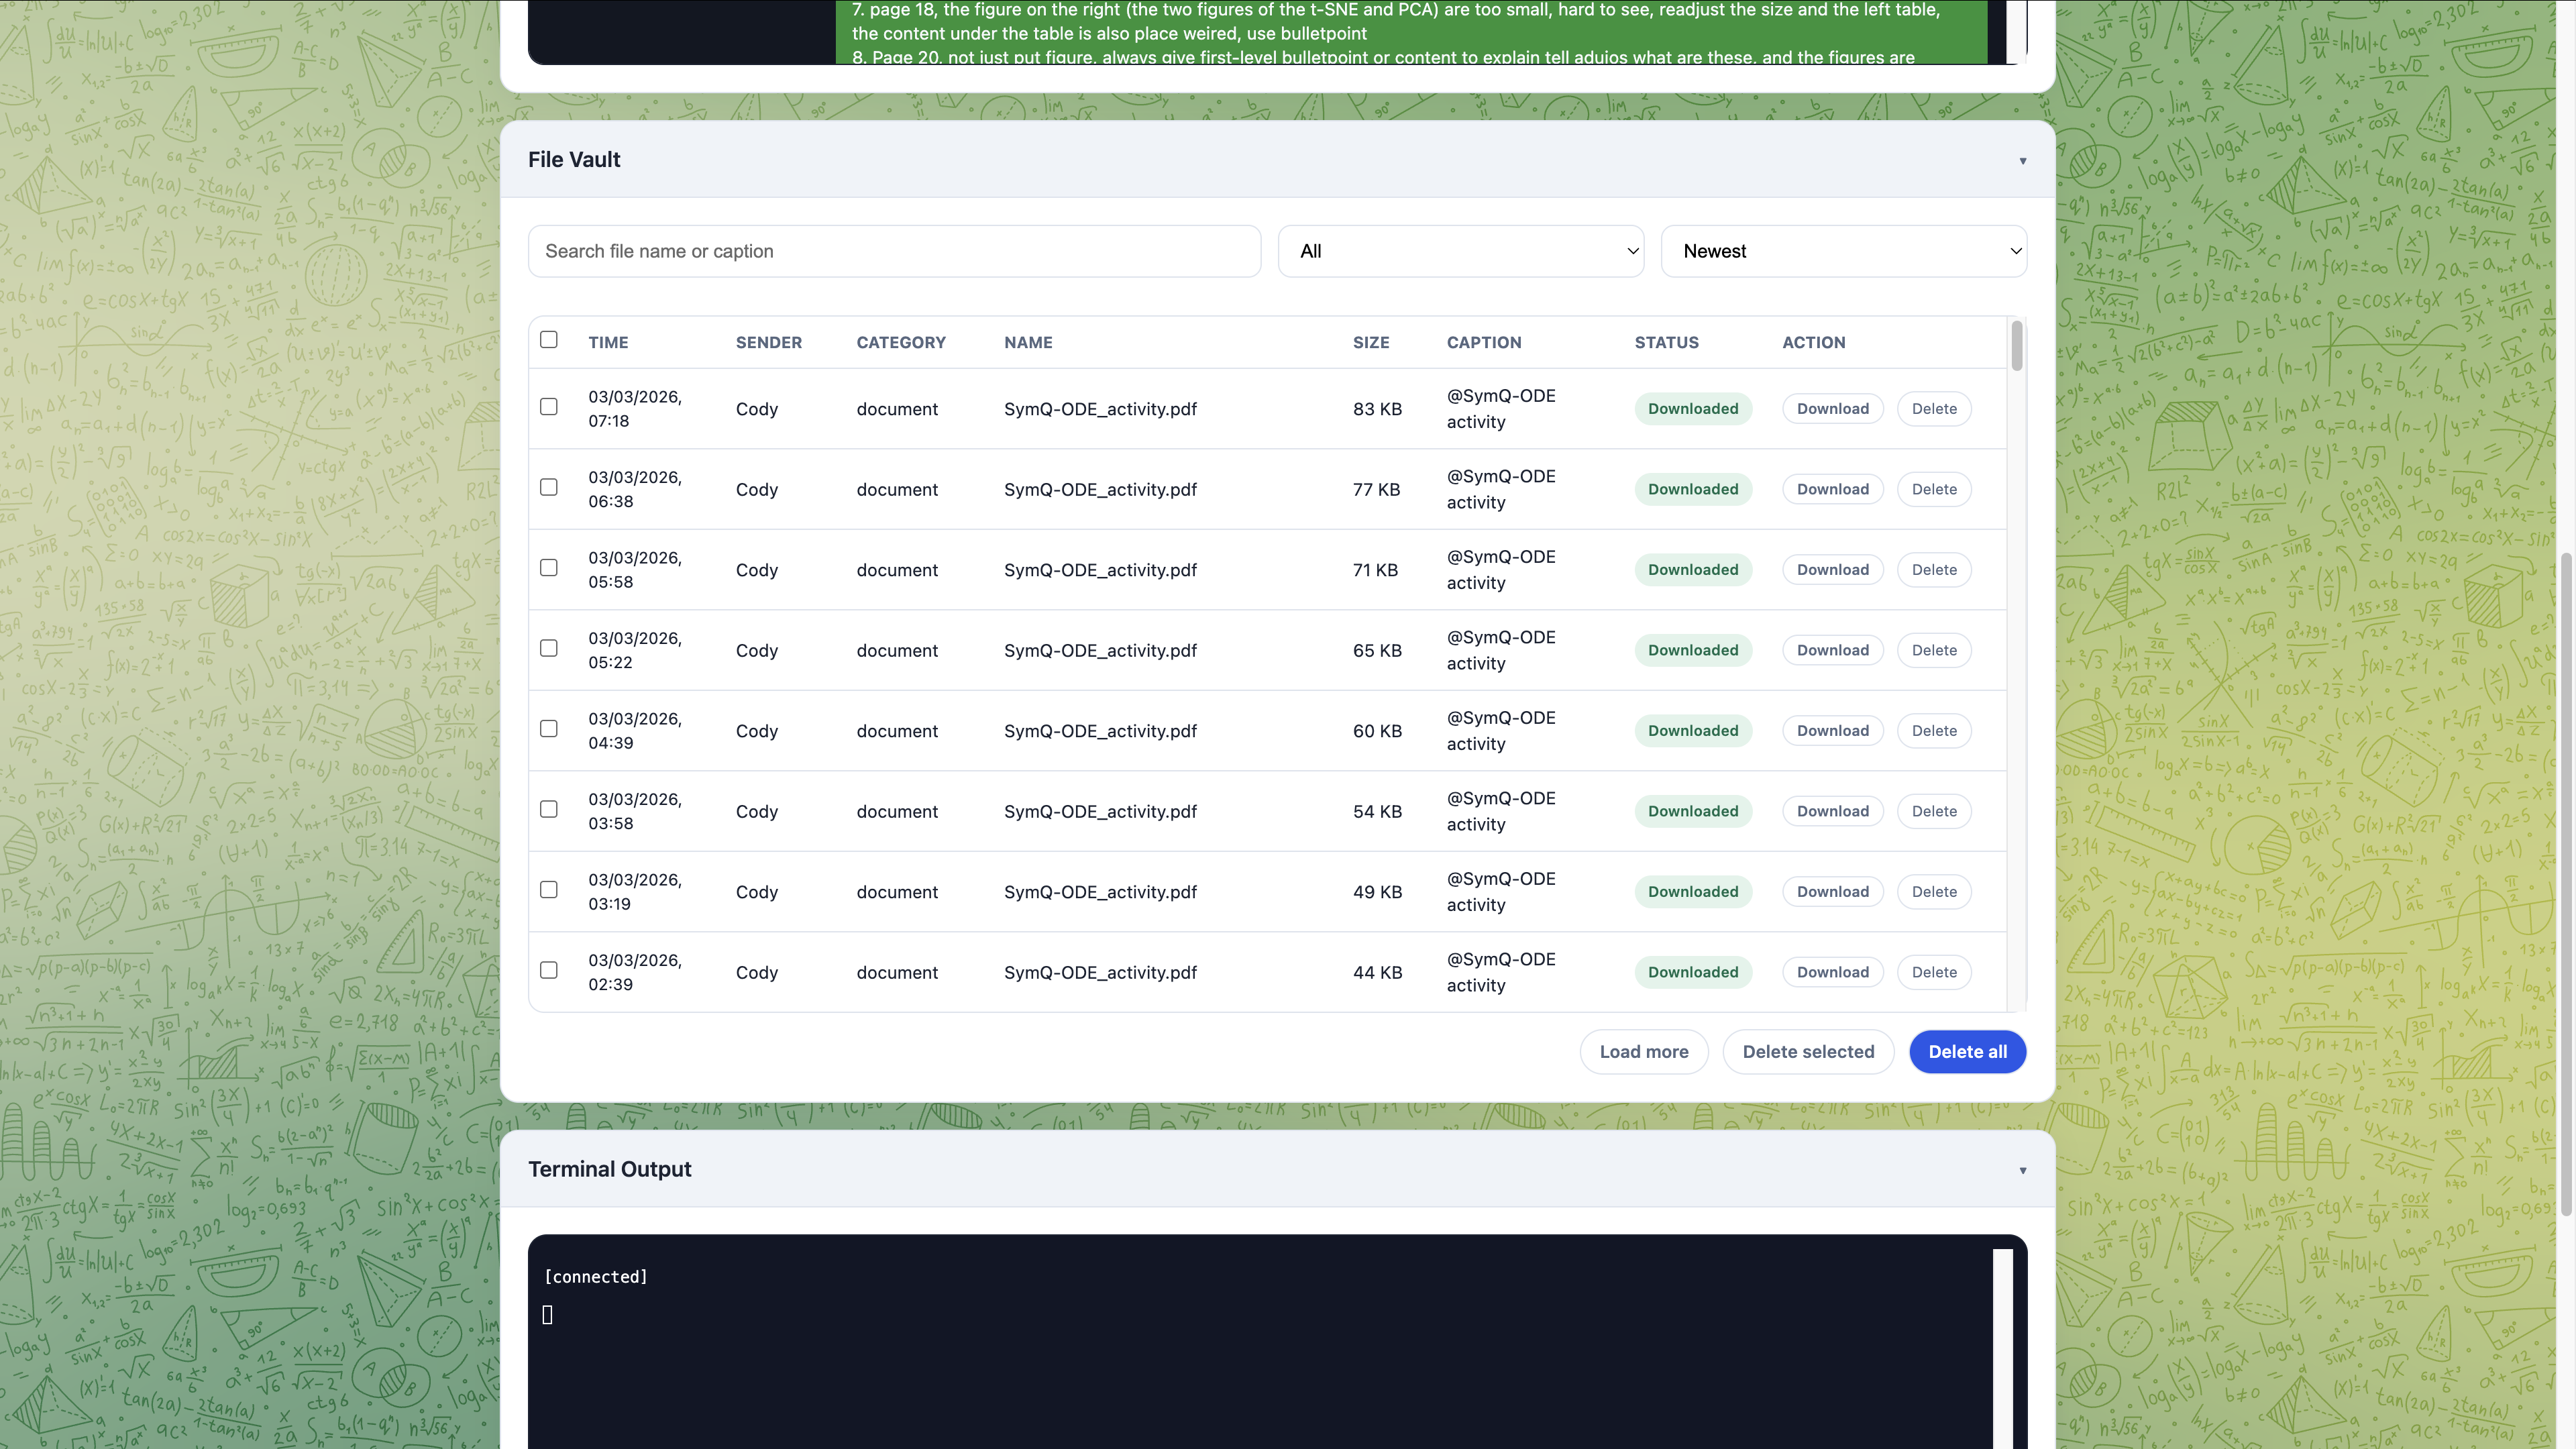Download the 77 KB file from 06:38
2576x1449 pixels.
1832,489
